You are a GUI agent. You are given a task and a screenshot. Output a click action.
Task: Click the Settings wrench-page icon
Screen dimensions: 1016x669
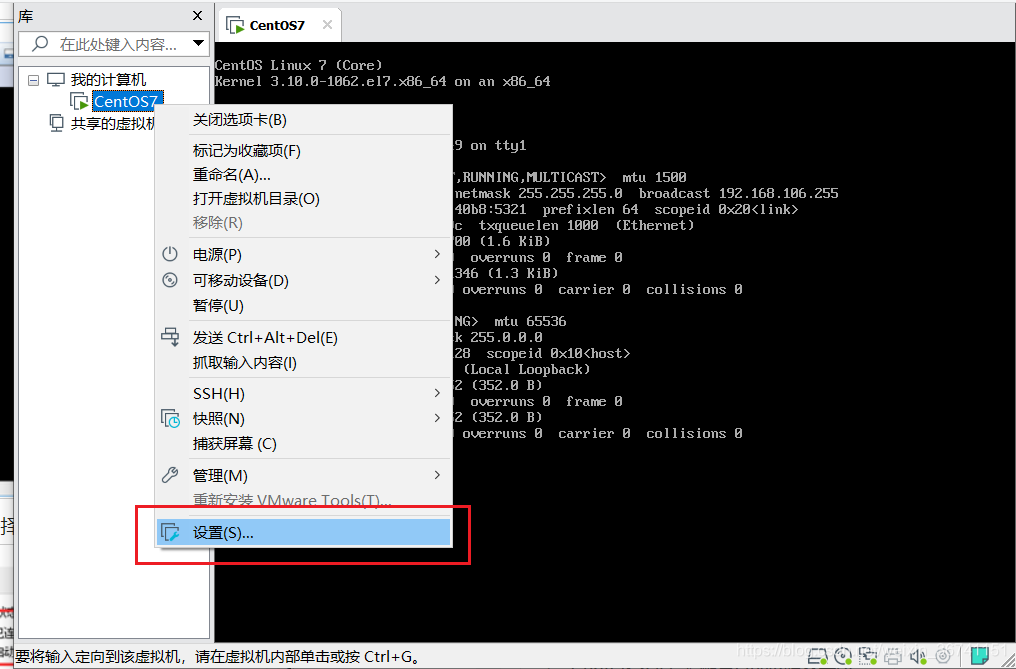tap(170, 533)
